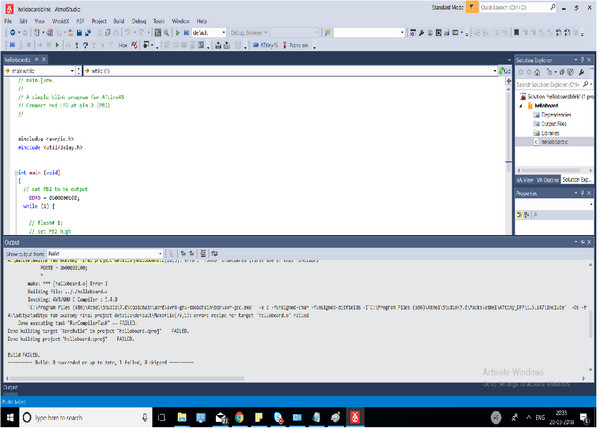The height and width of the screenshot is (428, 600).
Task: Click the None on tool selector
Action: [x=296, y=45]
